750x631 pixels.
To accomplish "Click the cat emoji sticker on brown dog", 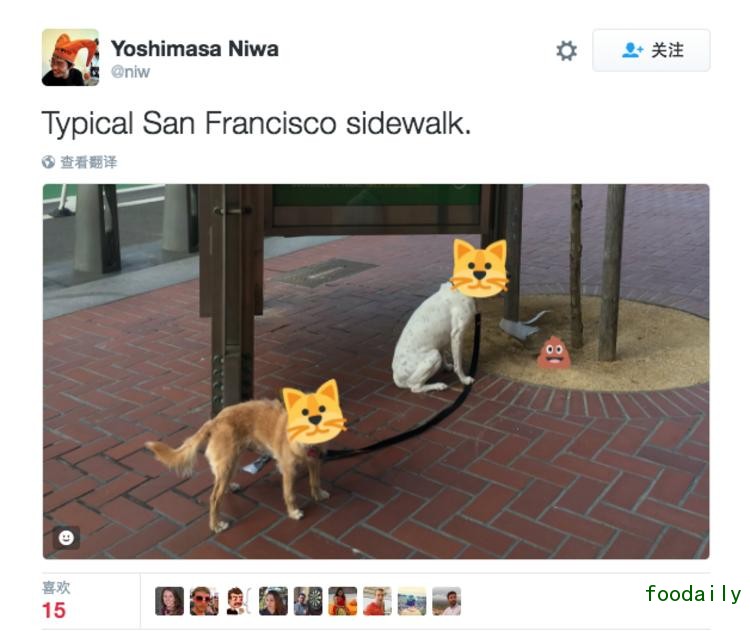I will (314, 411).
